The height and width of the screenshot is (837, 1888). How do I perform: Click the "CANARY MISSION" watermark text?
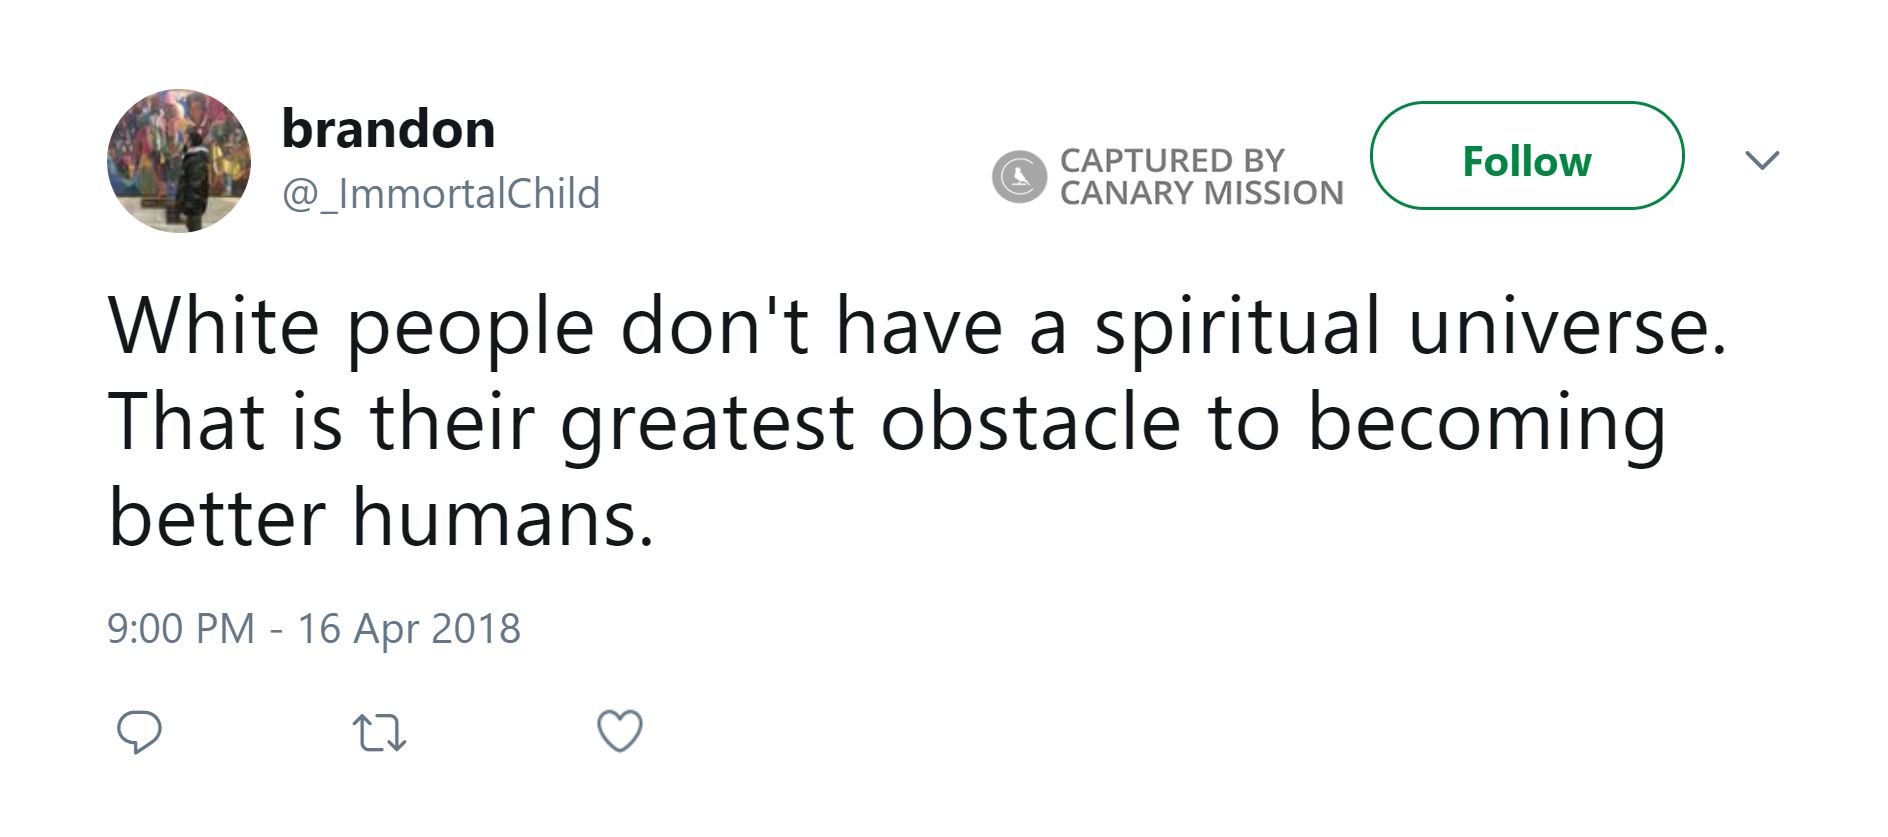coord(1202,192)
